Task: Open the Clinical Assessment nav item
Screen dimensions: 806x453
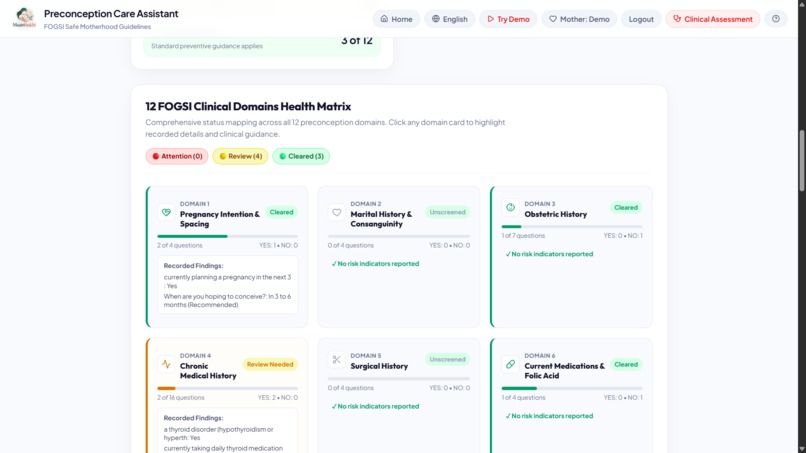Action: (713, 19)
